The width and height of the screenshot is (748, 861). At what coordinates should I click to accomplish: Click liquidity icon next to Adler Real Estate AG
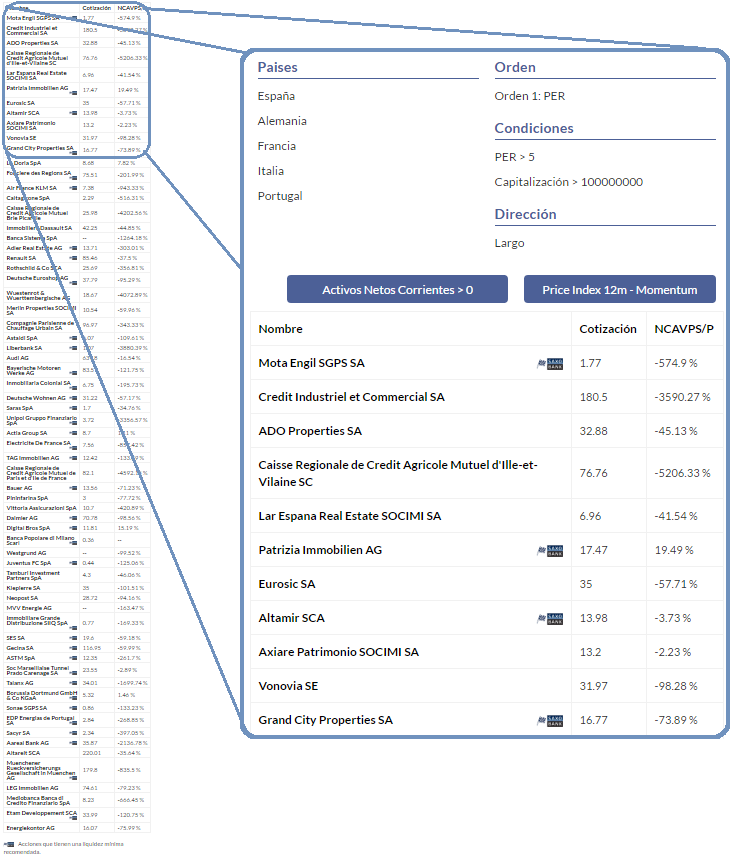click(x=73, y=248)
